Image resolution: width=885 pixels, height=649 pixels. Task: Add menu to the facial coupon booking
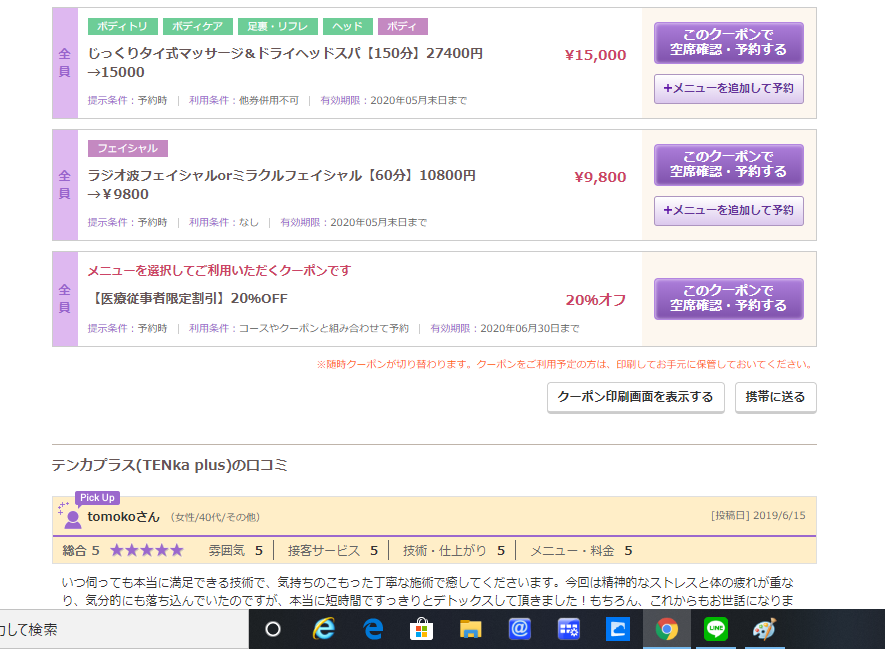pyautogui.click(x=728, y=210)
